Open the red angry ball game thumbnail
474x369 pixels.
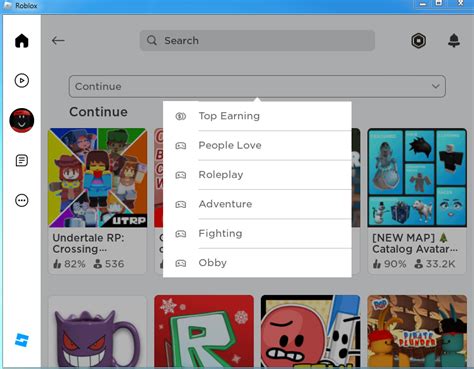click(310, 332)
